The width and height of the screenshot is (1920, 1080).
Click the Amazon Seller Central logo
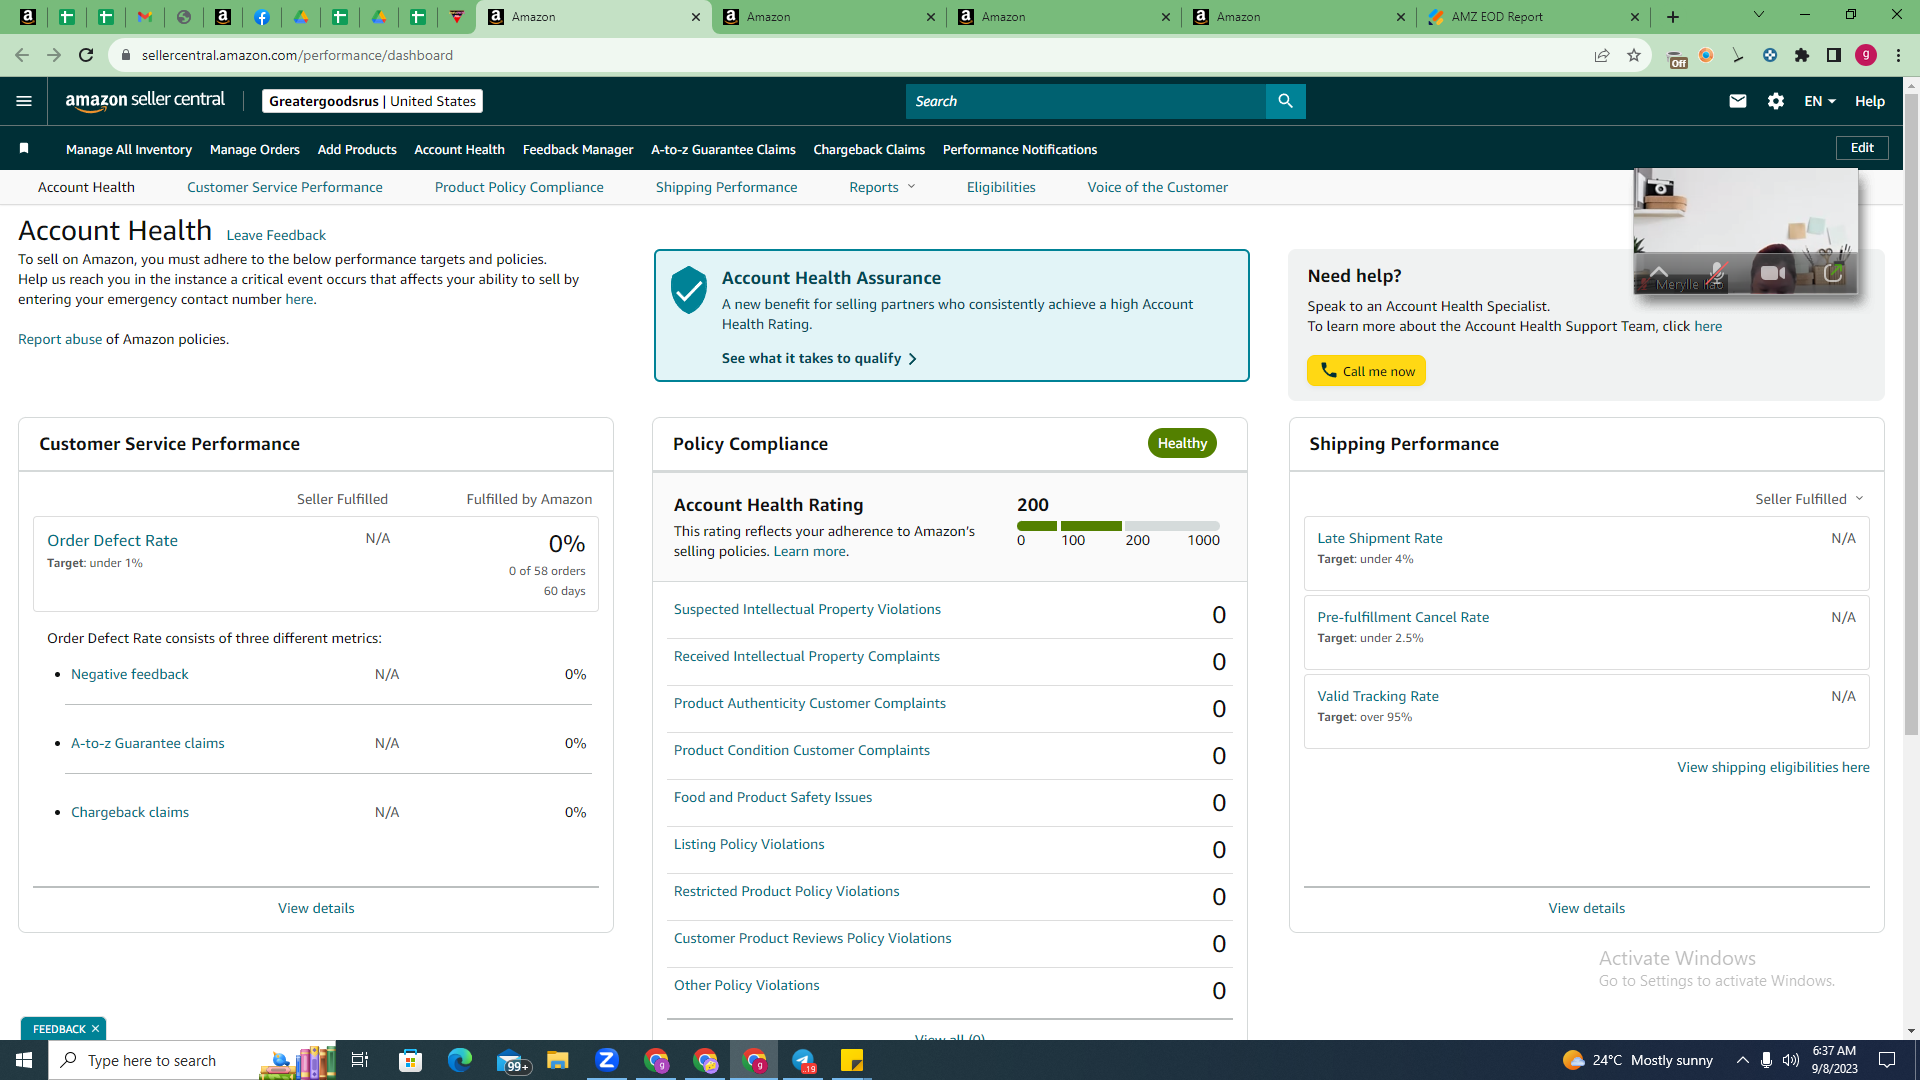pyautogui.click(x=145, y=101)
